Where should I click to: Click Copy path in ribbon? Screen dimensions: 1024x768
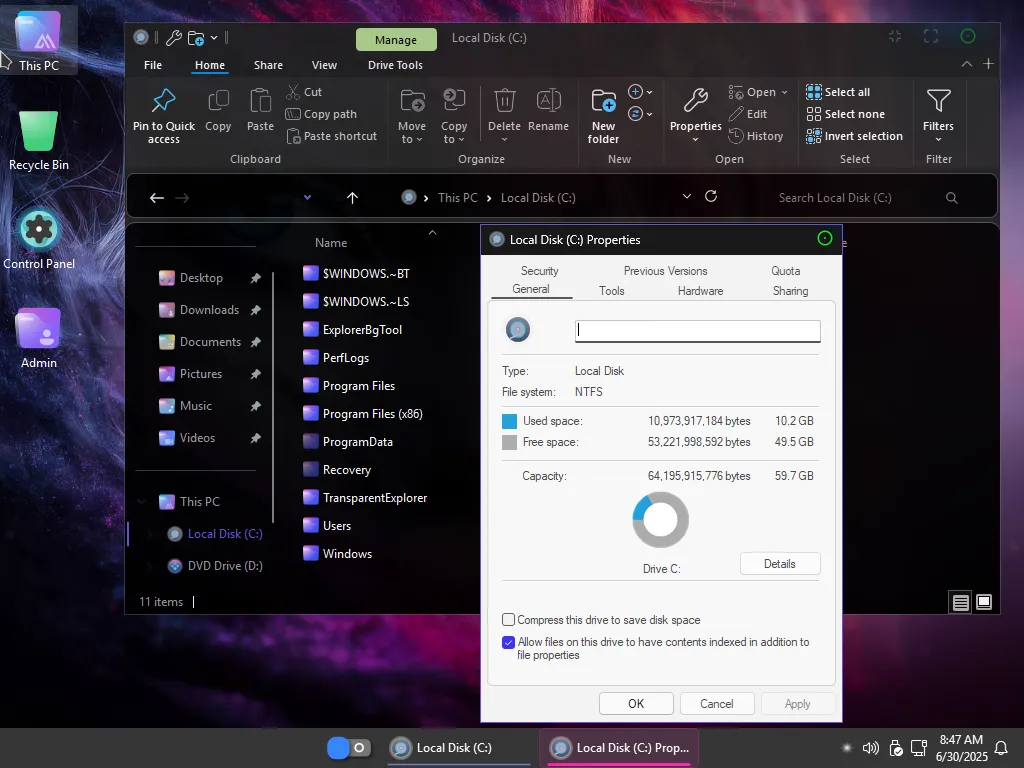[x=321, y=114]
